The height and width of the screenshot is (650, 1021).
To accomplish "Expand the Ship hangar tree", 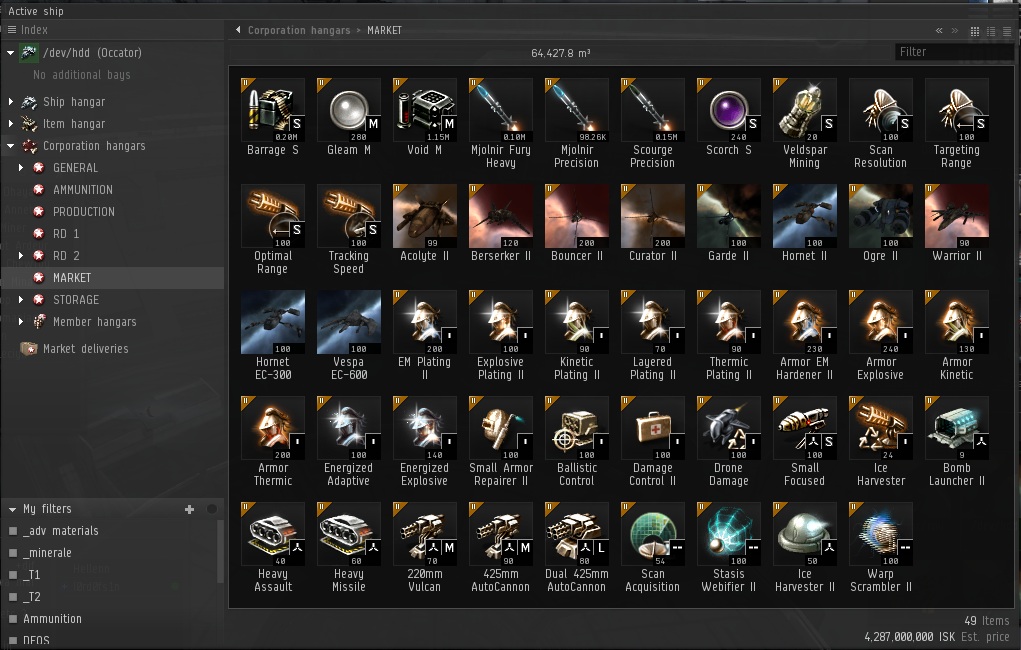I will point(10,102).
